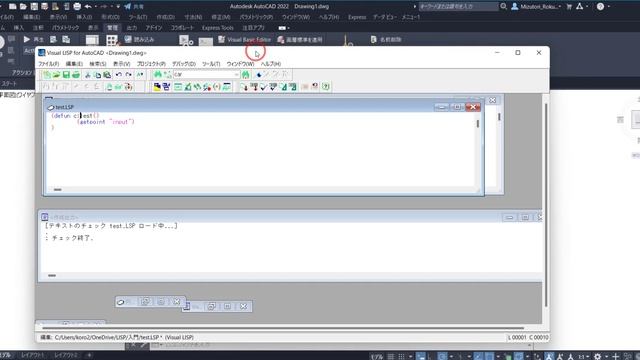Click the Replace icon next to Find binoculars
This screenshot has height=360, width=640.
[167, 74]
